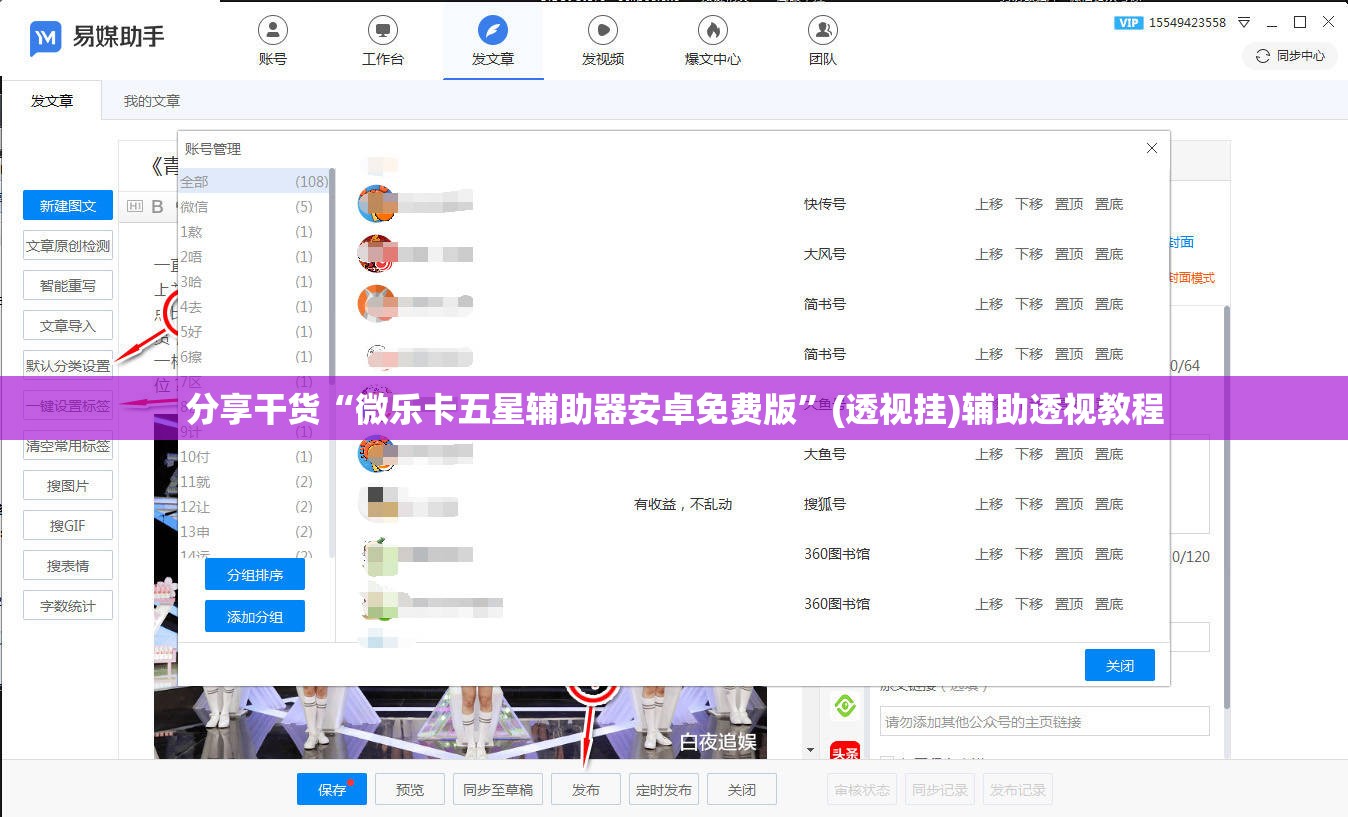Click the red 头条 platform icon
Image resolution: width=1348 pixels, height=817 pixels.
point(845,750)
